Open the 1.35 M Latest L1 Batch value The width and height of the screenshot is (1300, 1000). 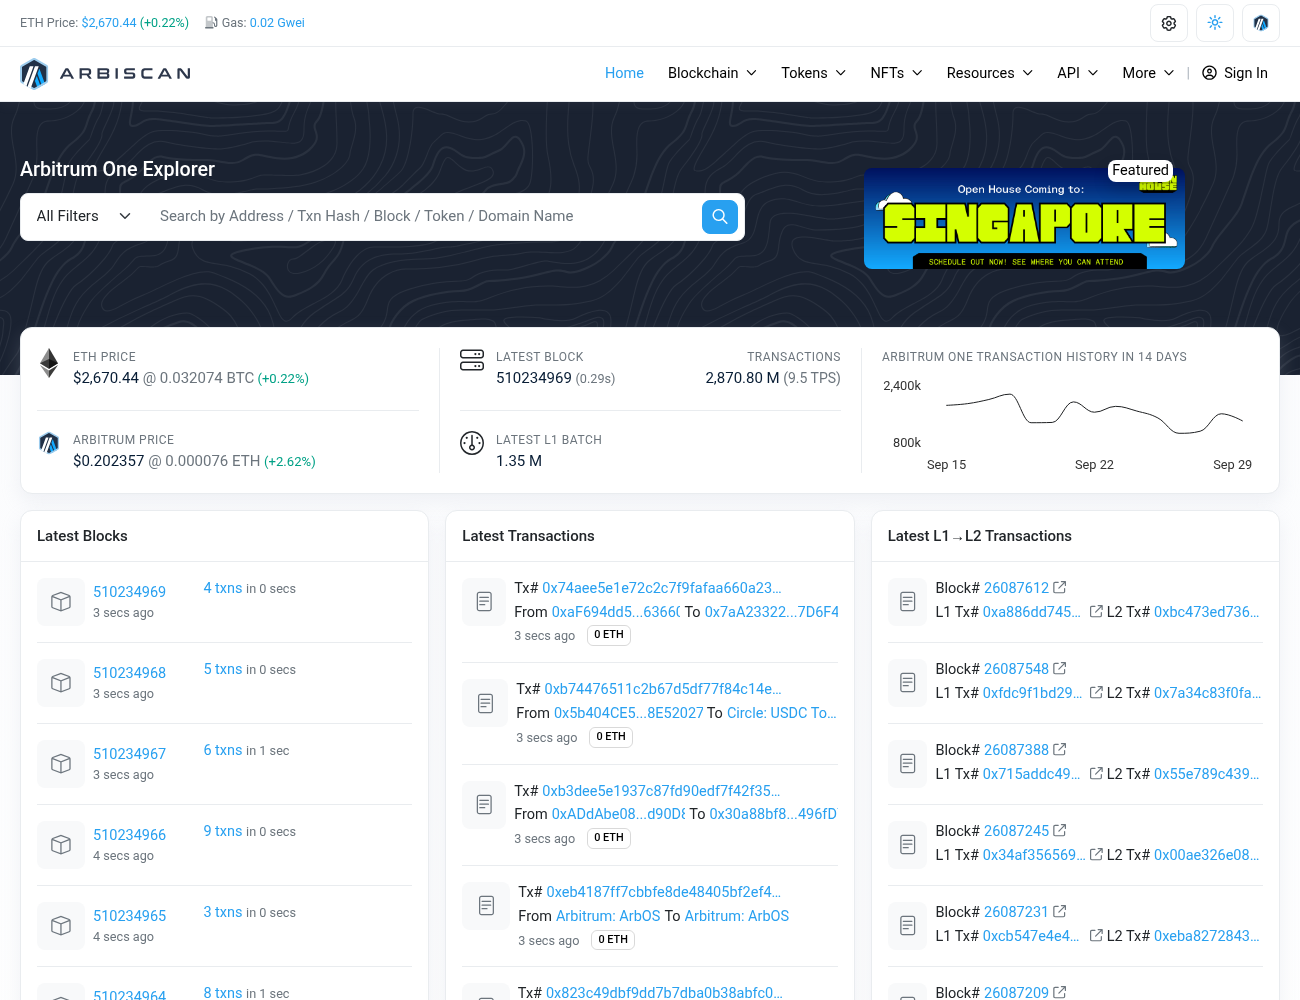pyautogui.click(x=519, y=461)
